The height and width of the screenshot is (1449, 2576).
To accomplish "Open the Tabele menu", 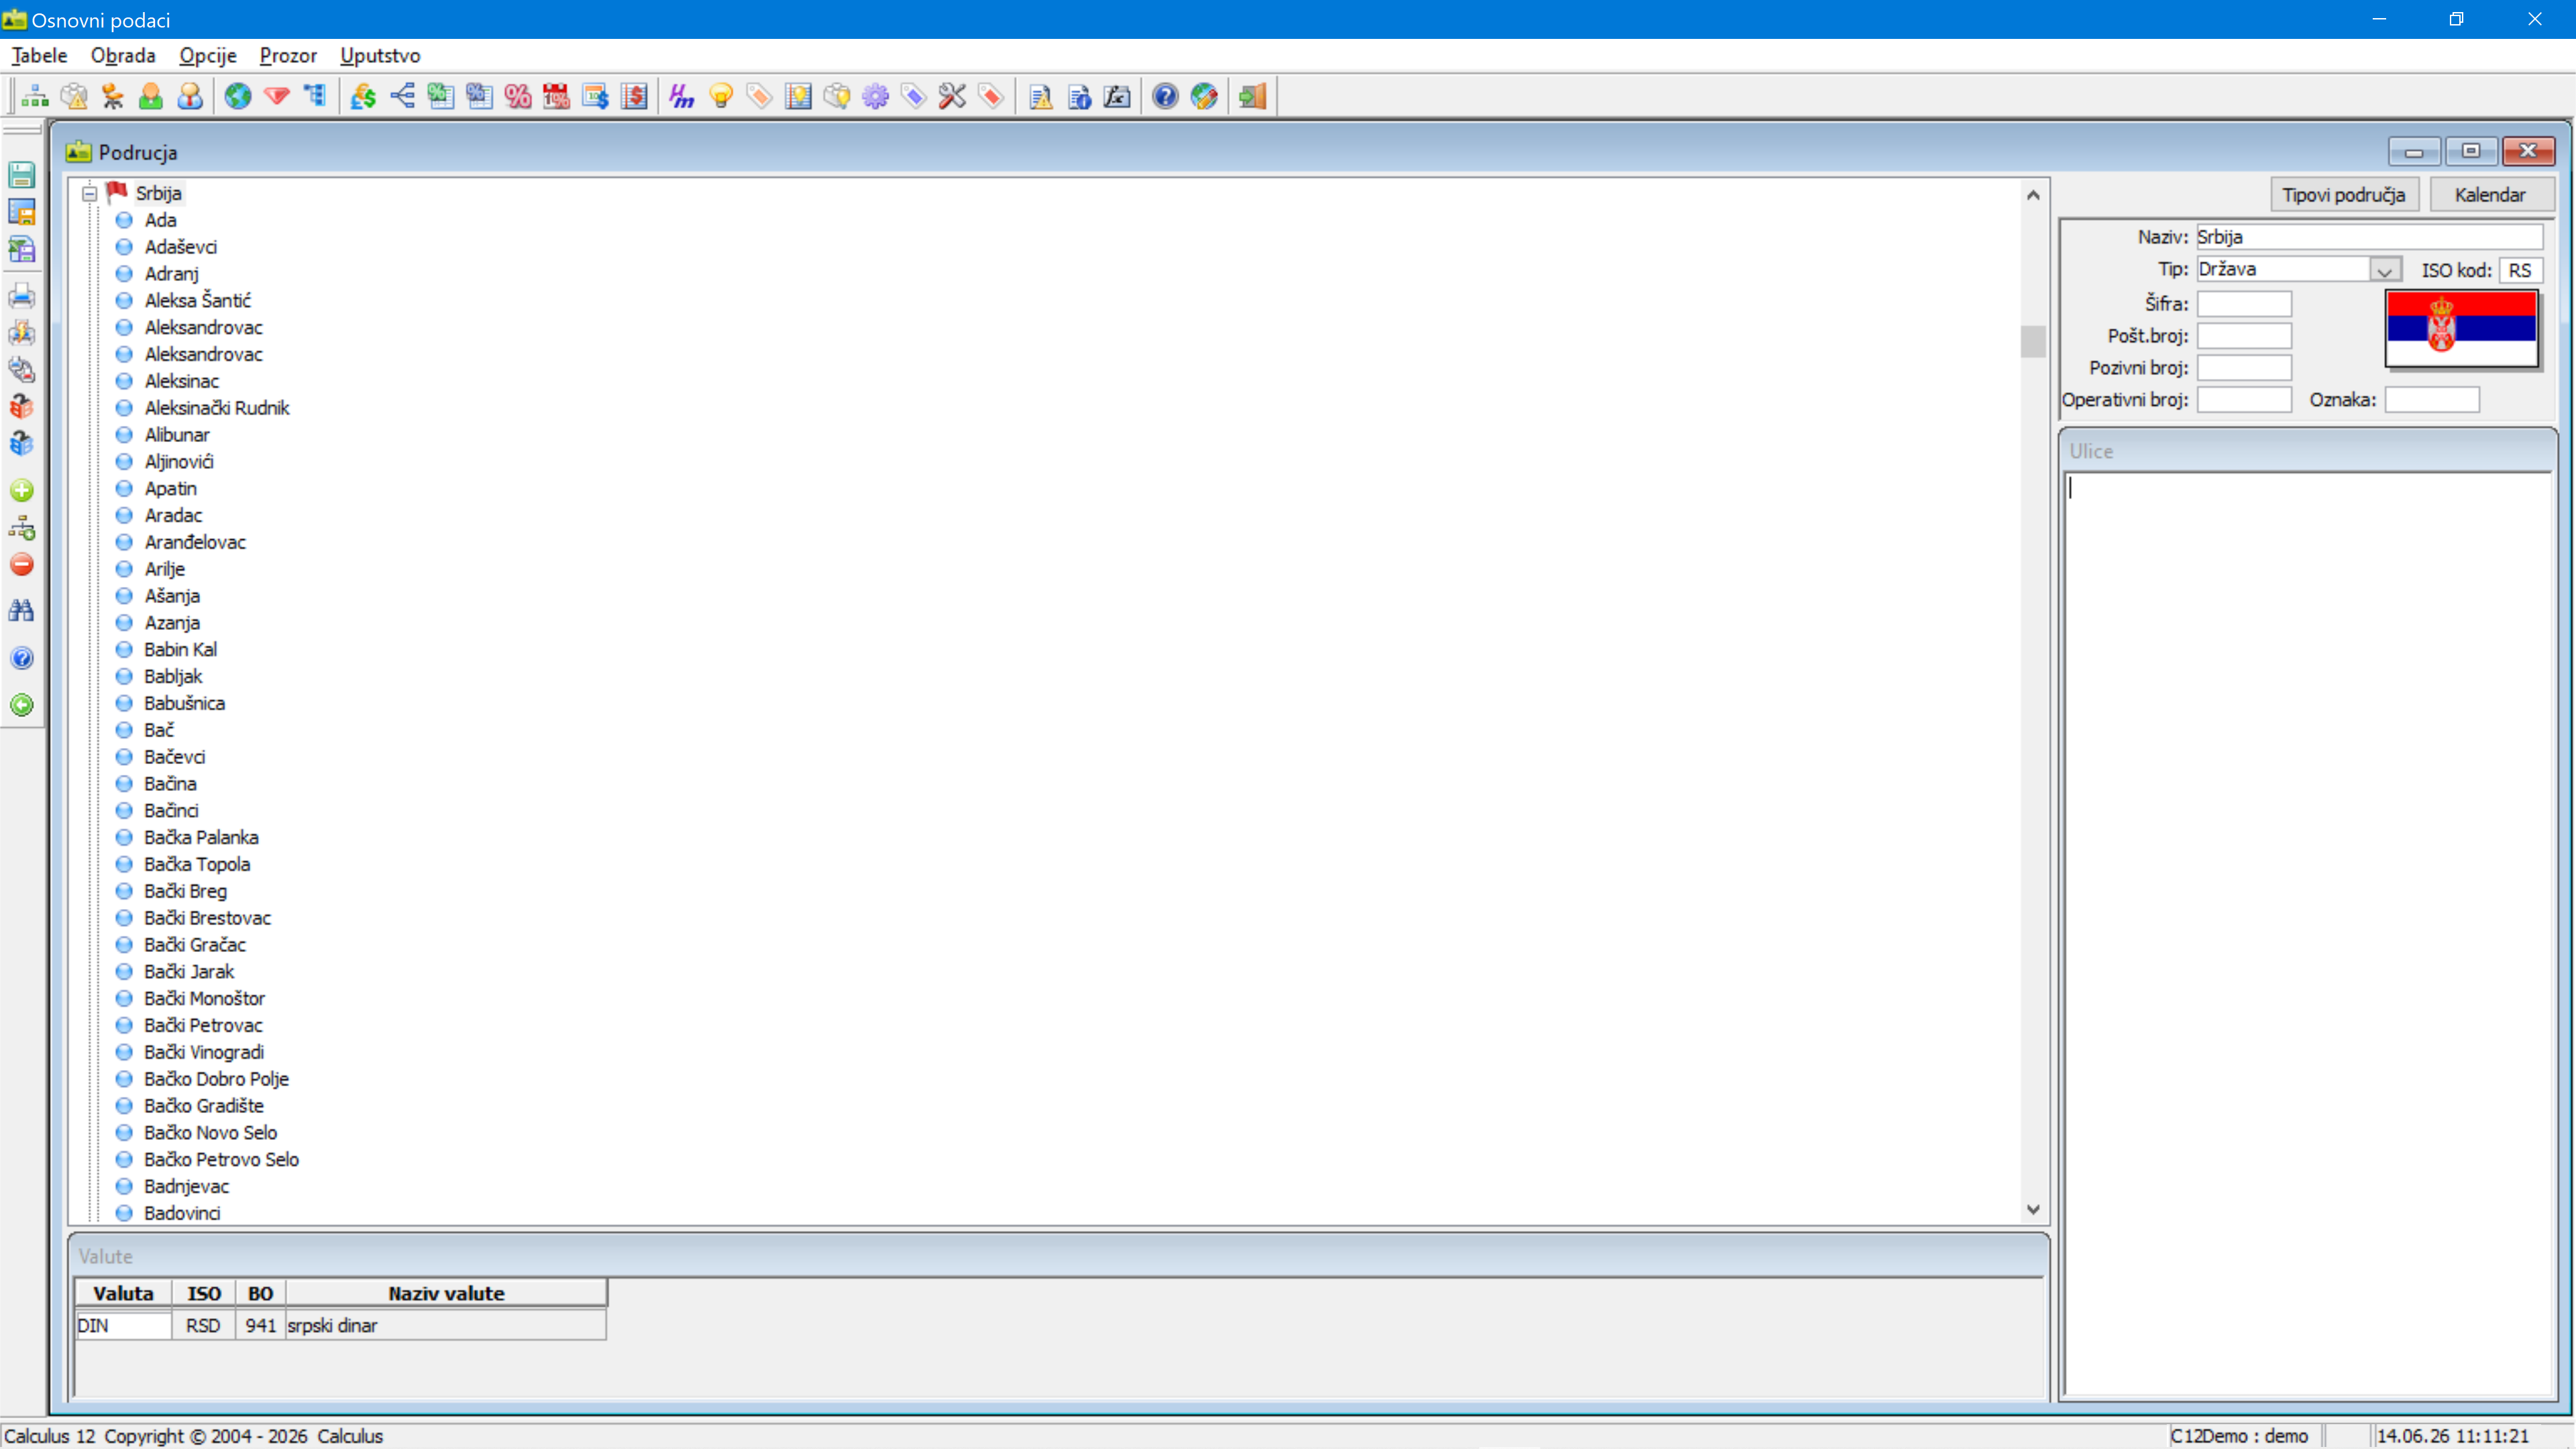I will [x=39, y=55].
